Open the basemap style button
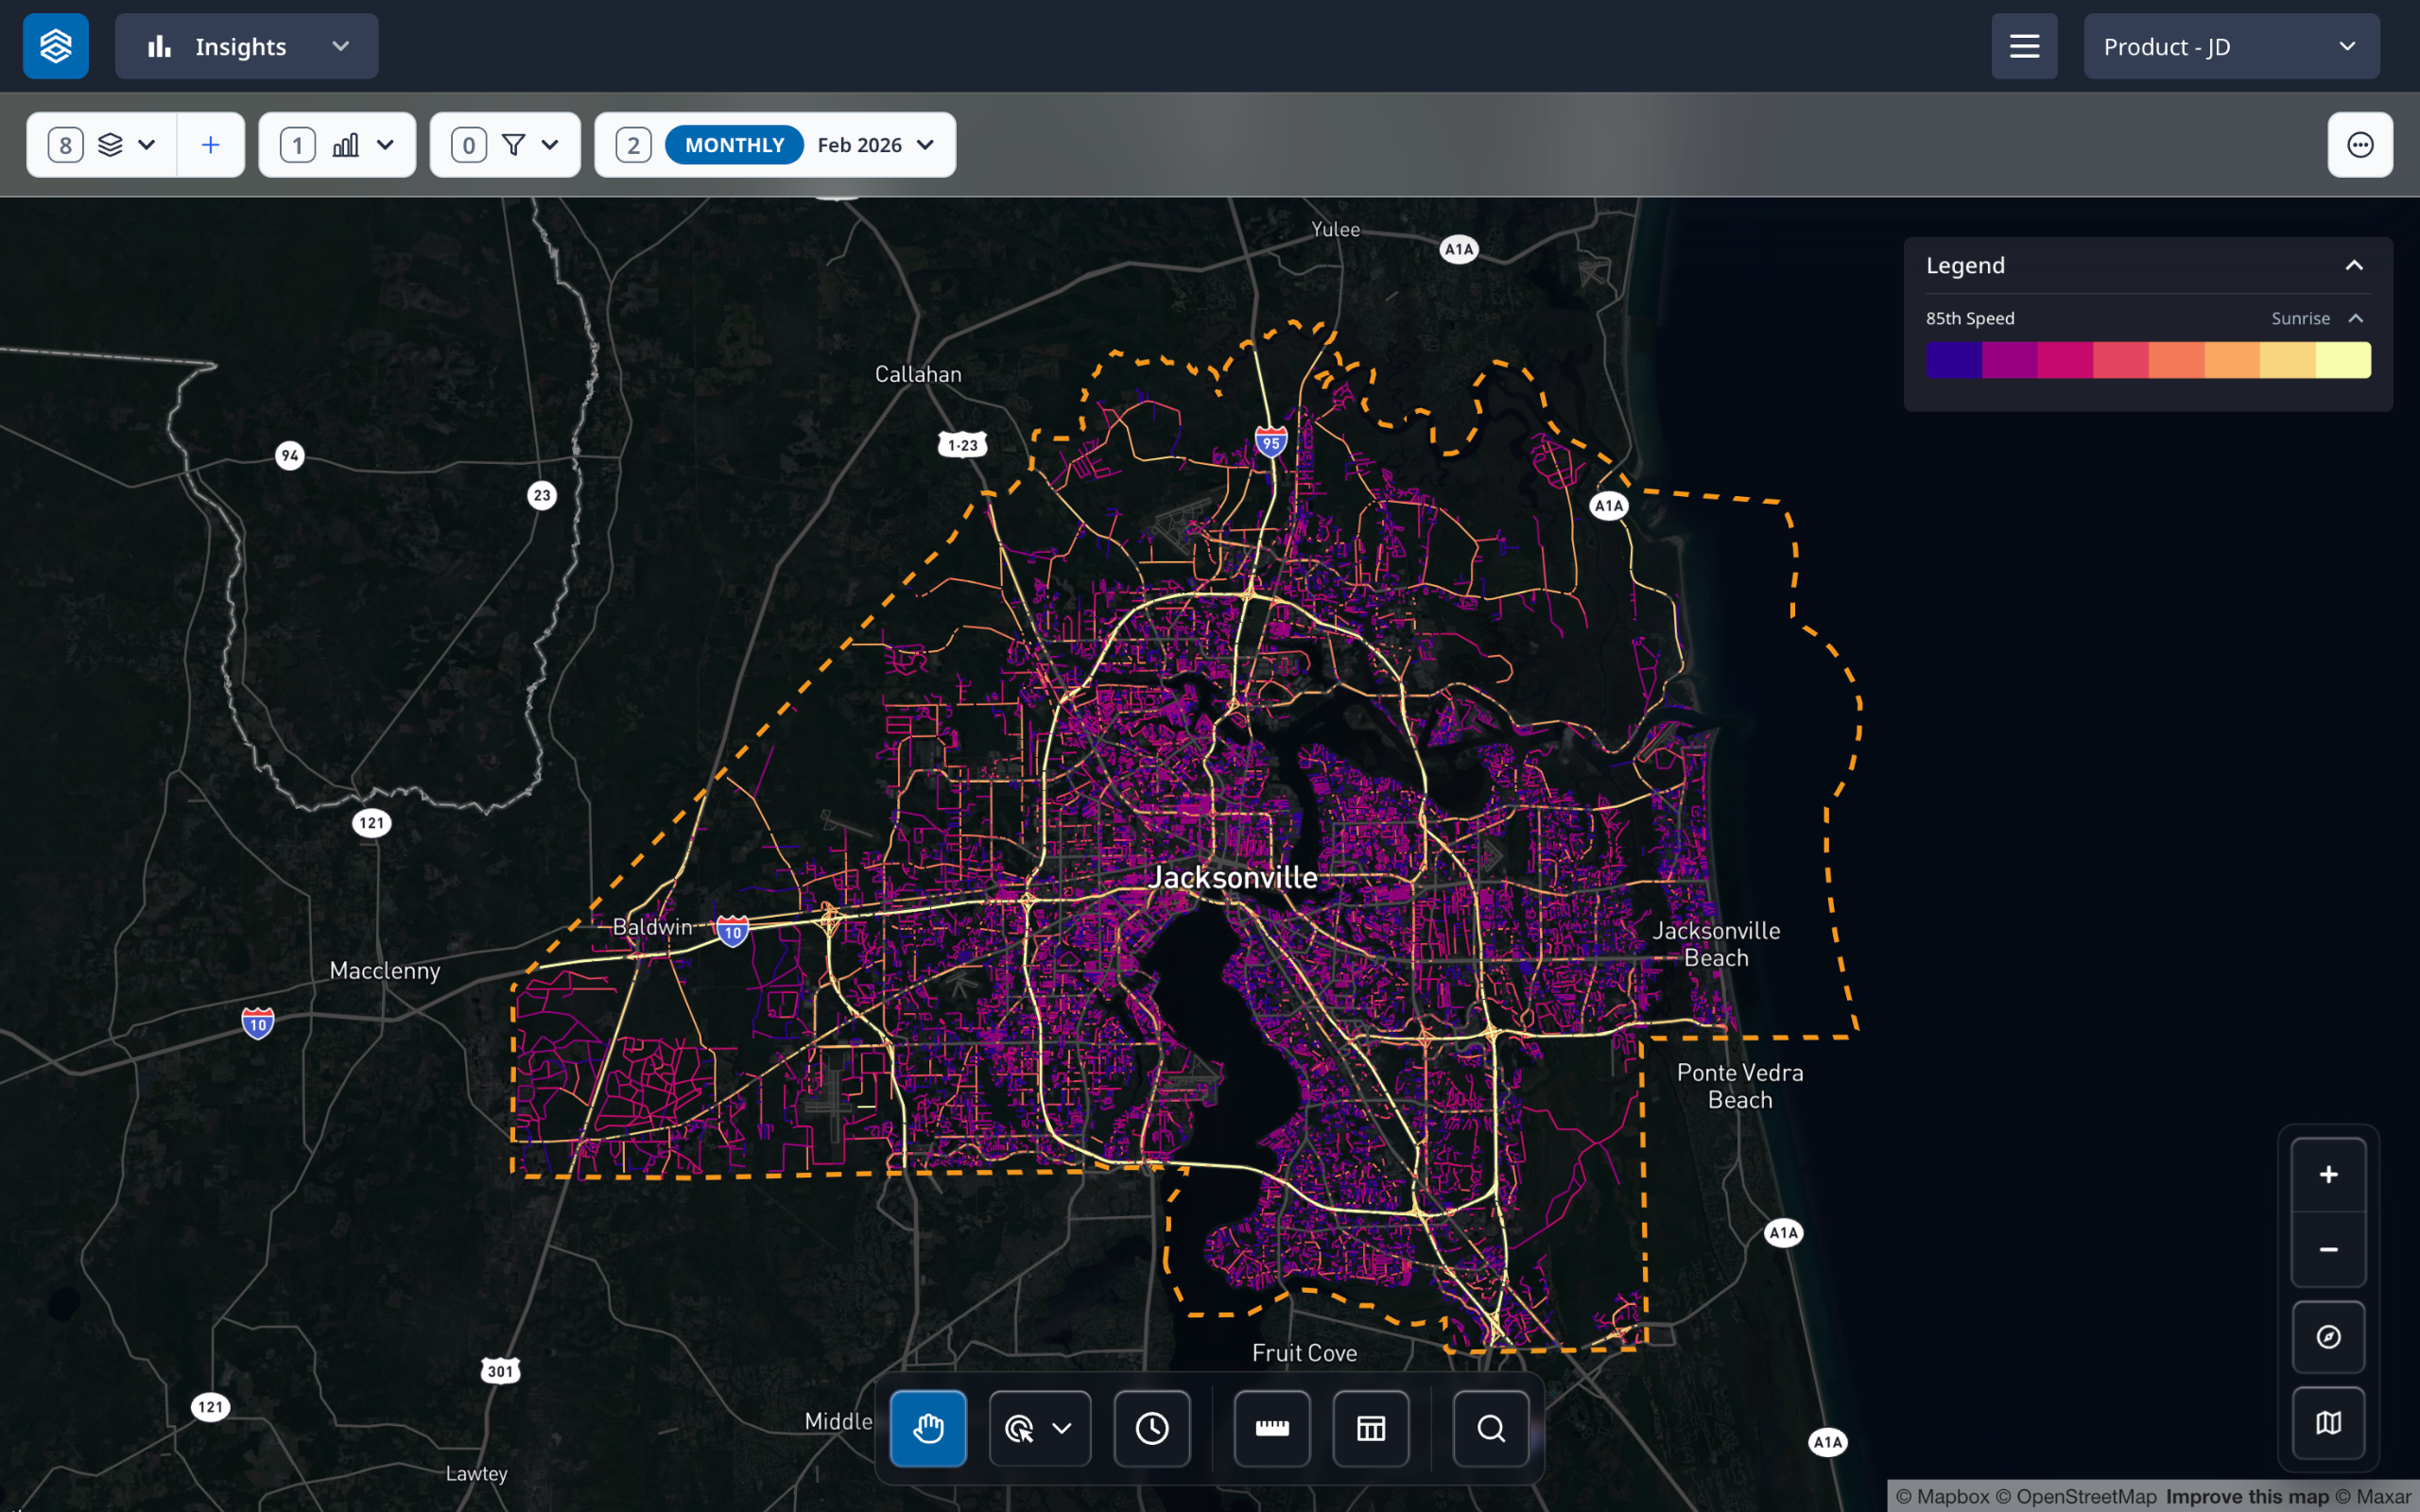 point(2328,1422)
